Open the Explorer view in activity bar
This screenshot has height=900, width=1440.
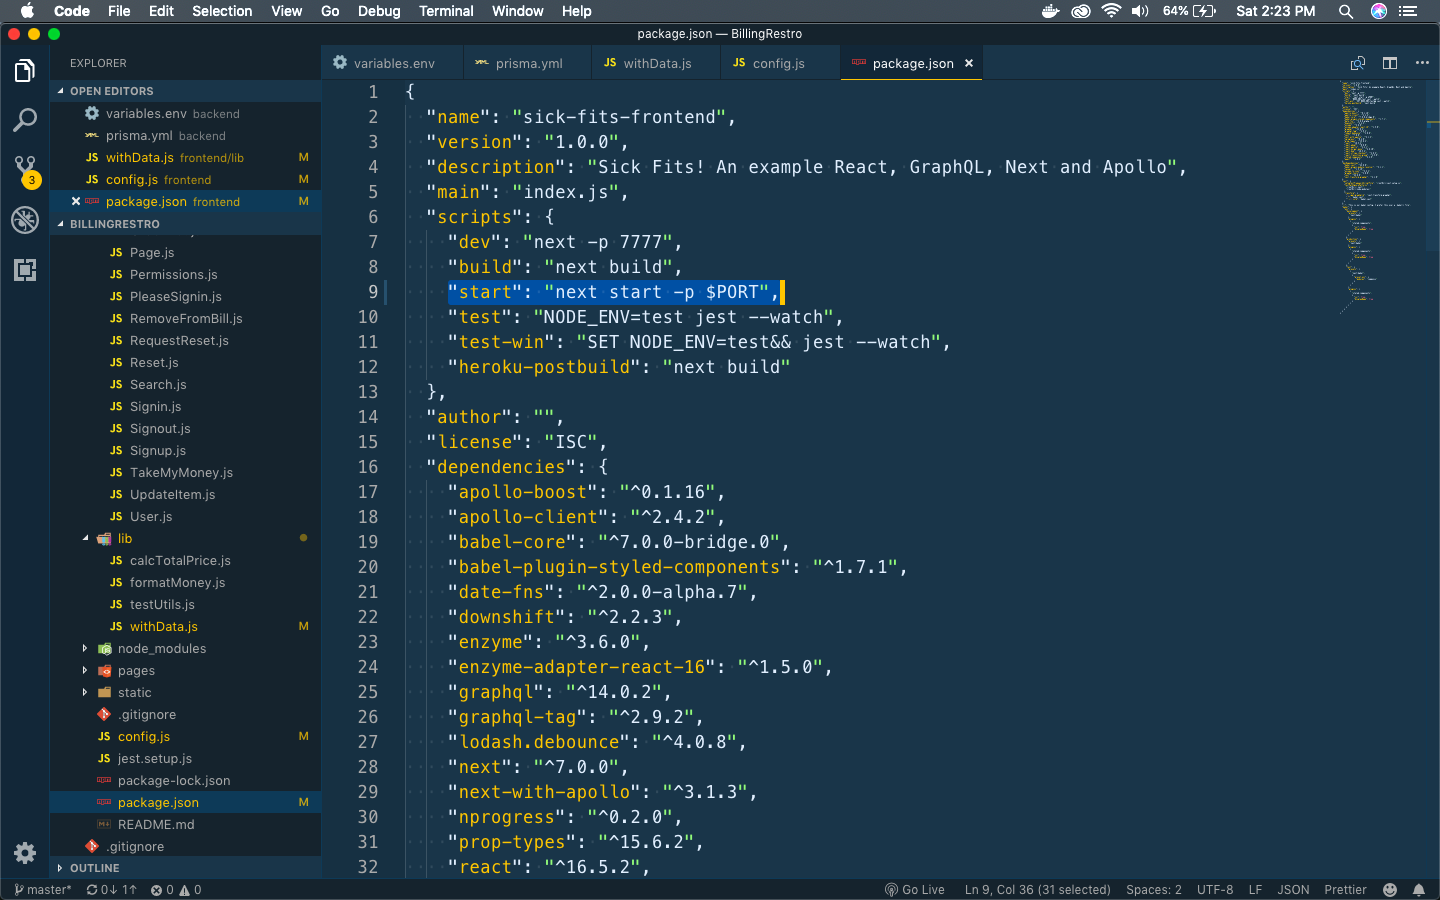click(25, 71)
